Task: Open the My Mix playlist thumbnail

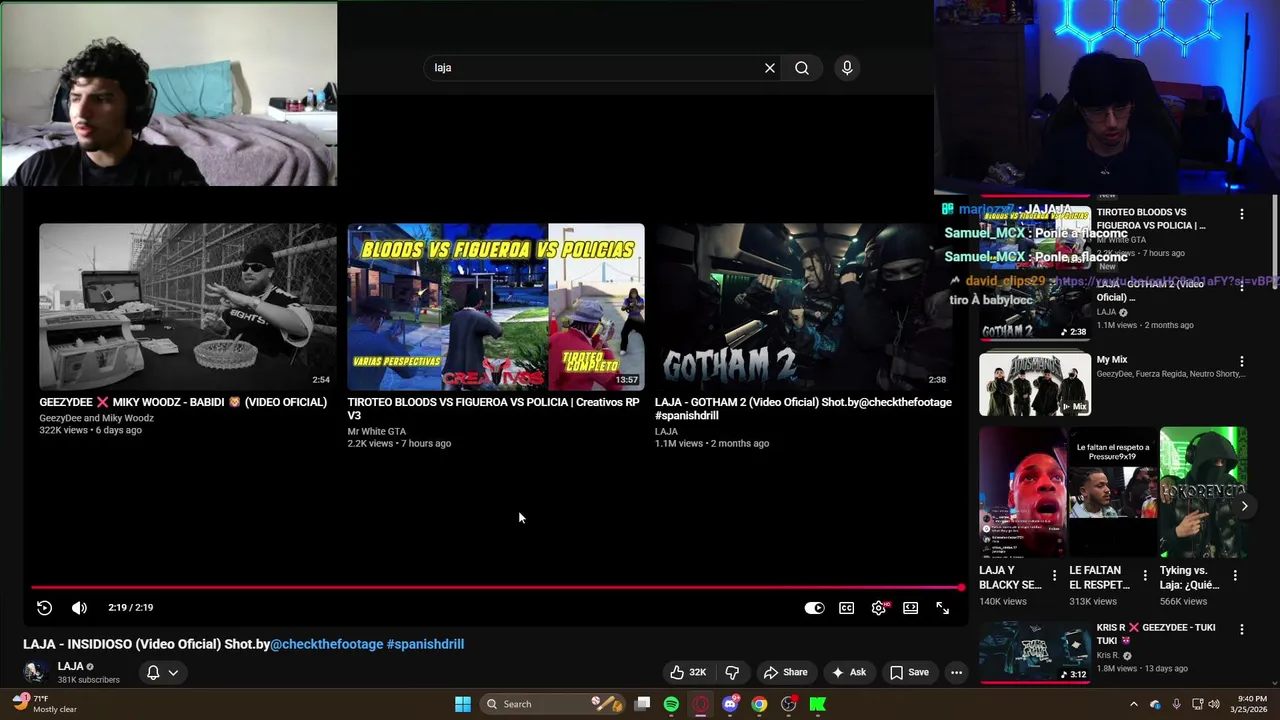Action: pos(1035,383)
